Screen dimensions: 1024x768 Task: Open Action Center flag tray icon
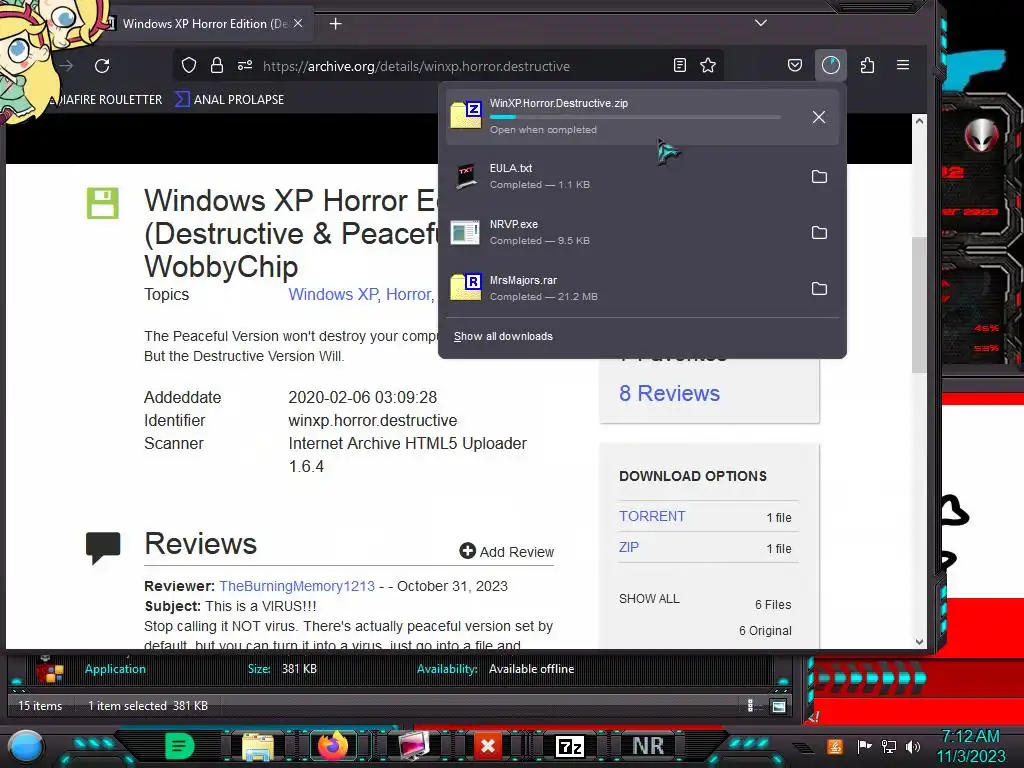pos(865,746)
